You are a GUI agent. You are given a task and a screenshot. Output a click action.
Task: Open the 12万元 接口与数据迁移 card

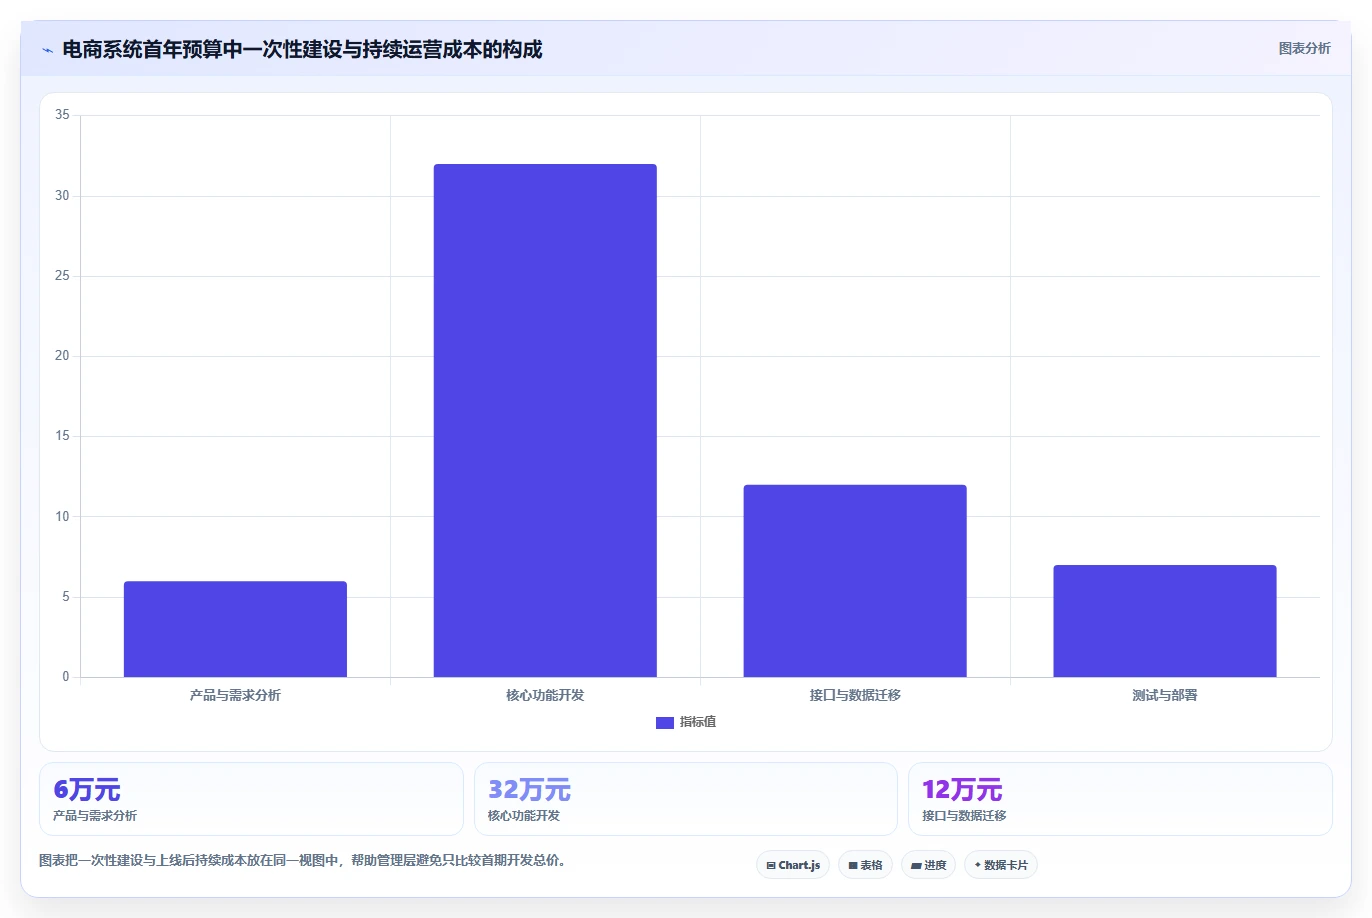[x=1120, y=799]
